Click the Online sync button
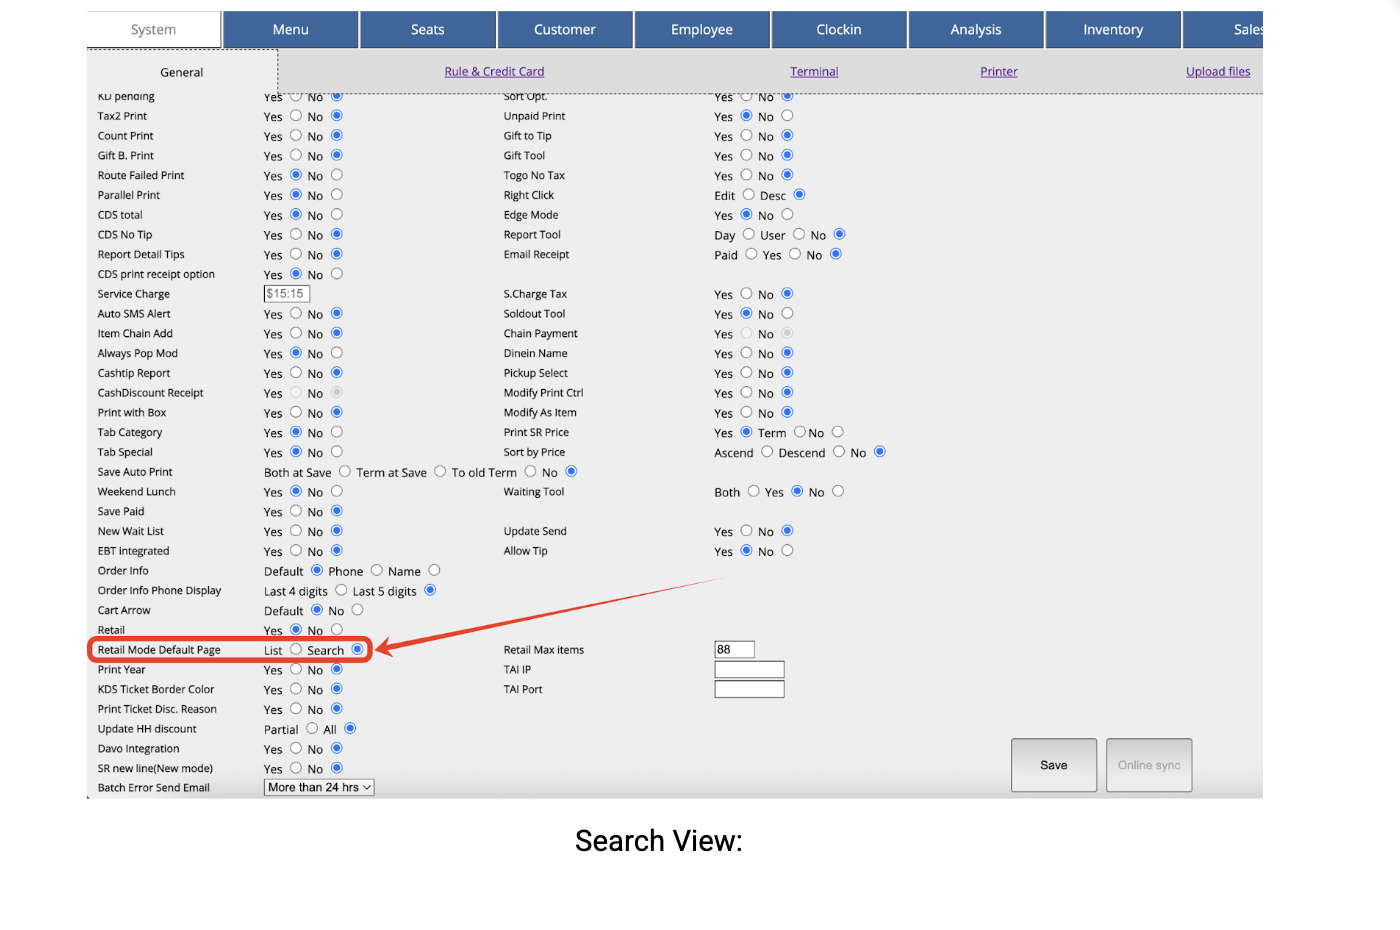1400x930 pixels. click(1149, 765)
